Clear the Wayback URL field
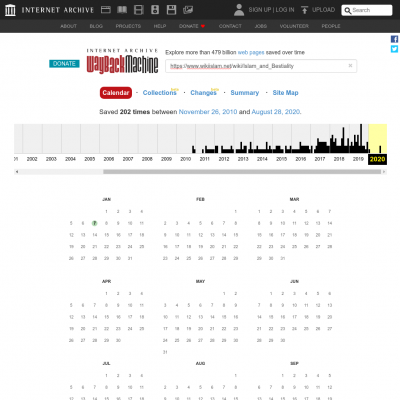Image resolution: width=400 pixels, height=400 pixels. click(350, 66)
